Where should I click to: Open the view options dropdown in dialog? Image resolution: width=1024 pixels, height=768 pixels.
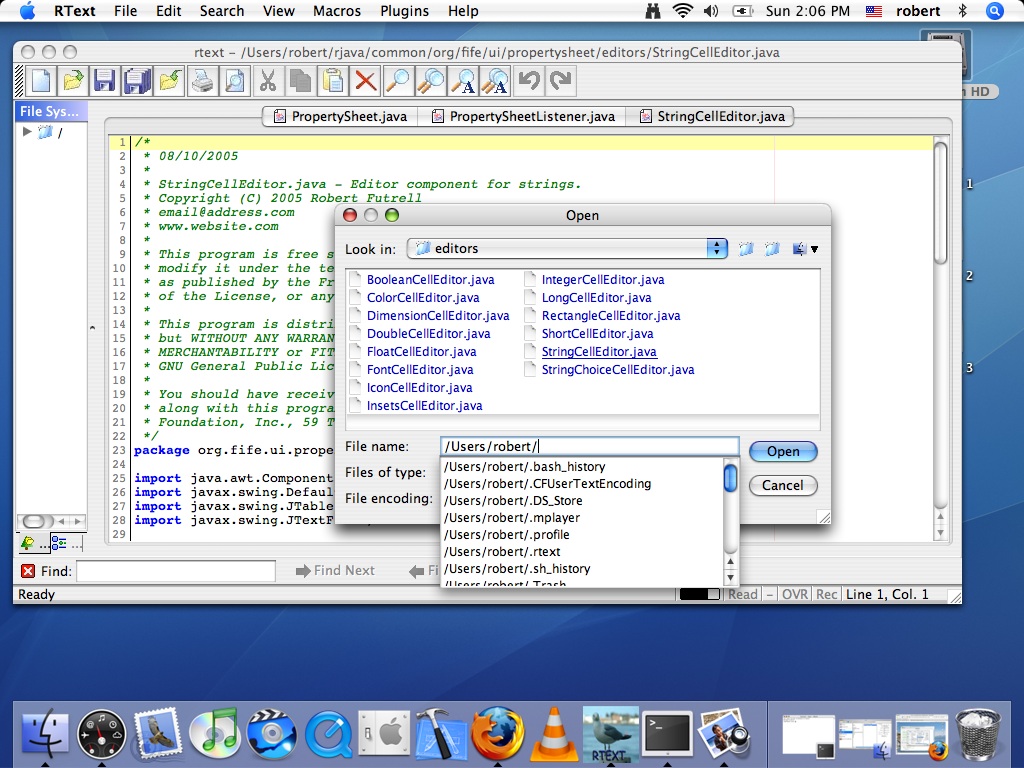tap(805, 249)
